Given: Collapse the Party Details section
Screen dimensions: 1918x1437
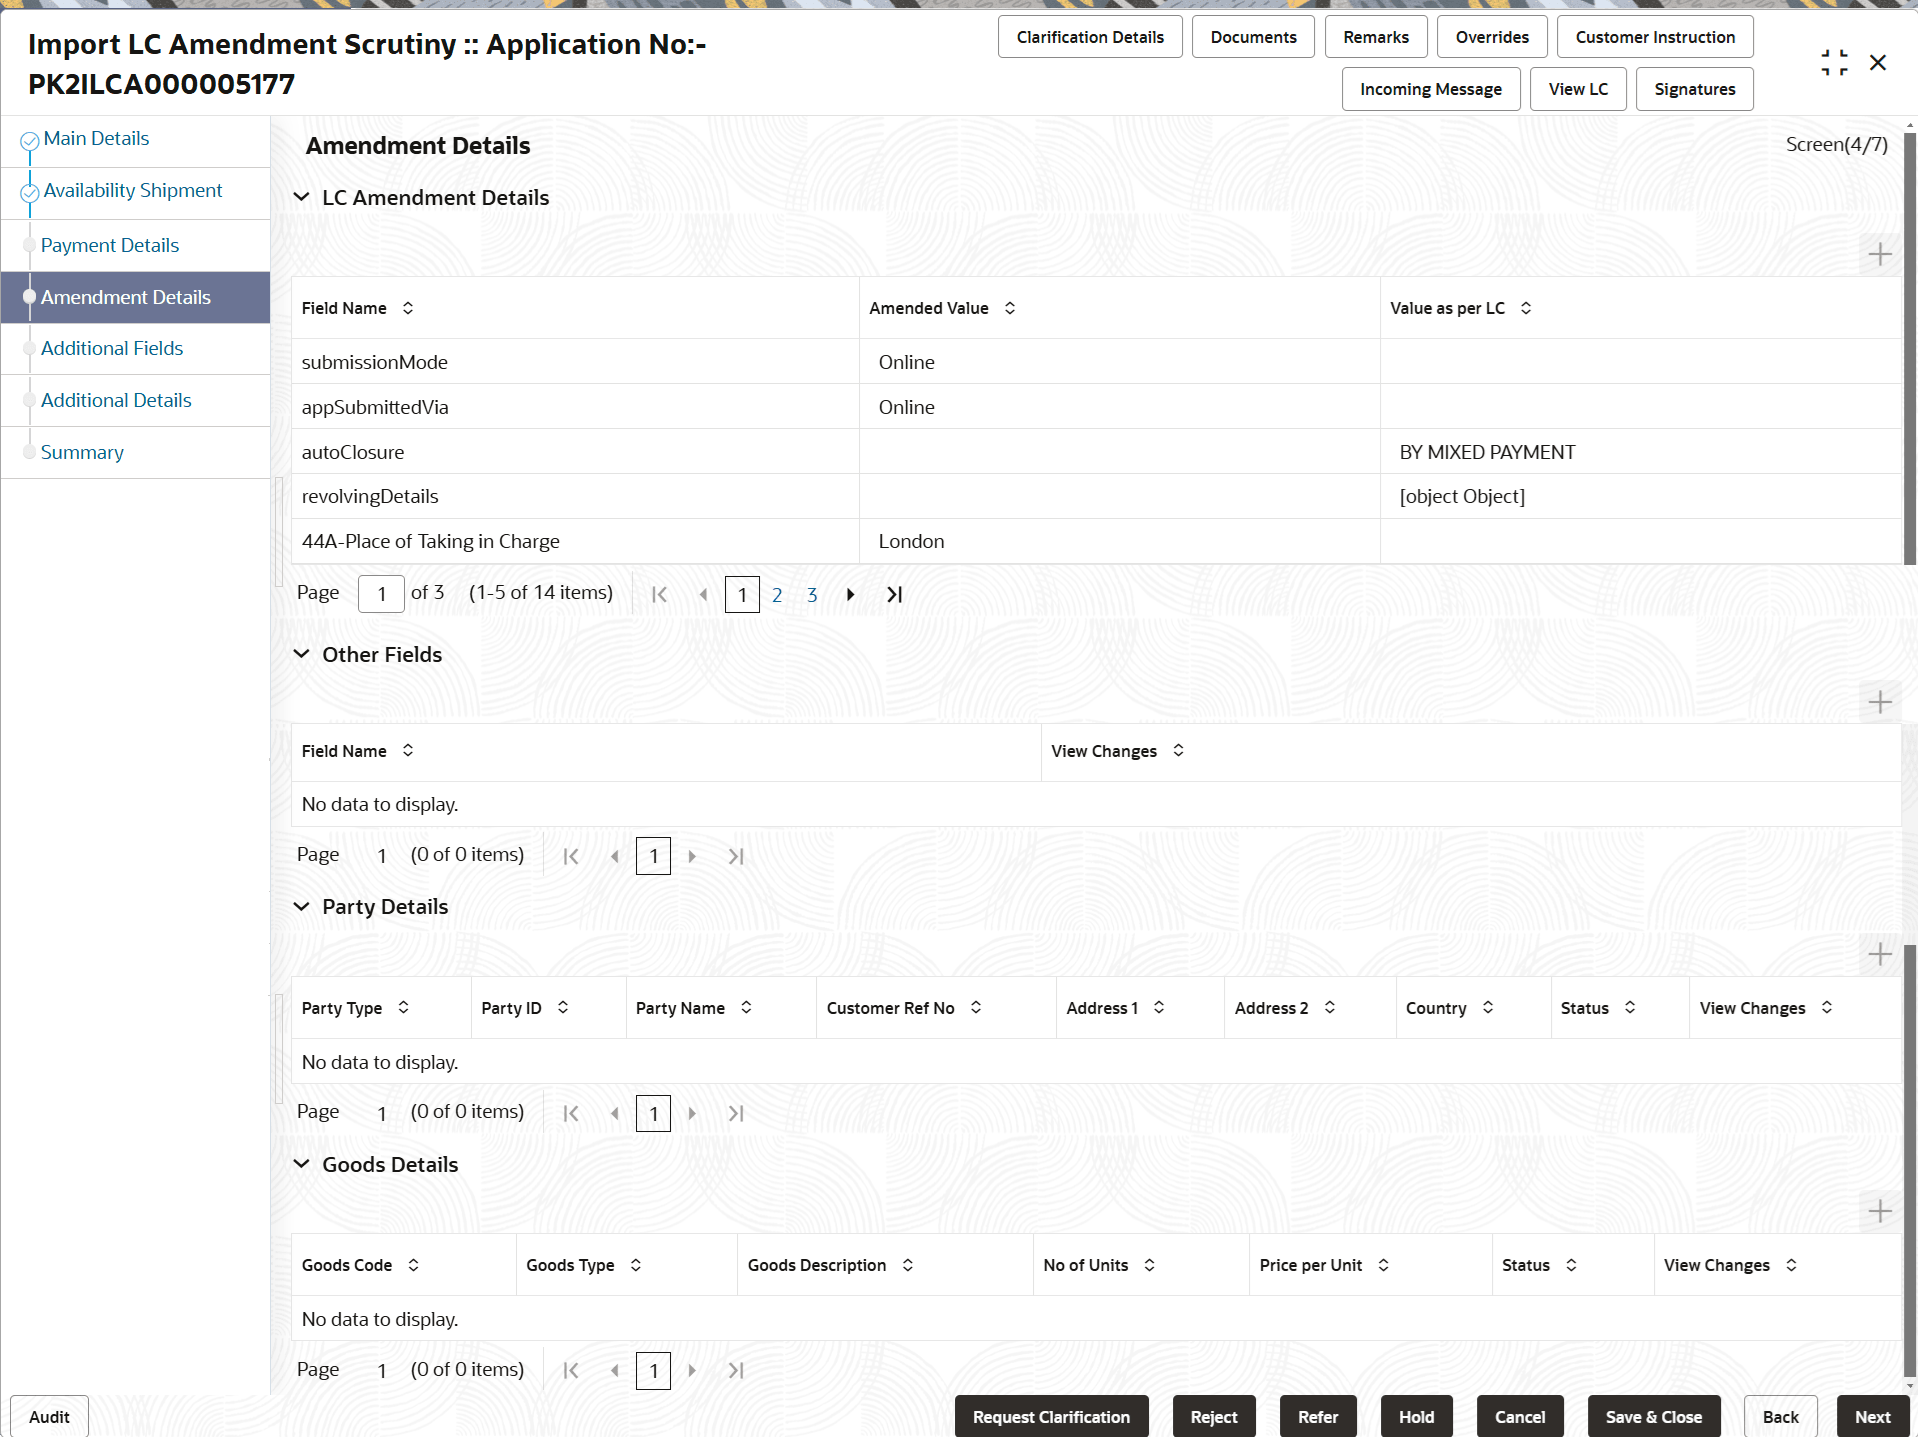Looking at the screenshot, I should [x=302, y=907].
